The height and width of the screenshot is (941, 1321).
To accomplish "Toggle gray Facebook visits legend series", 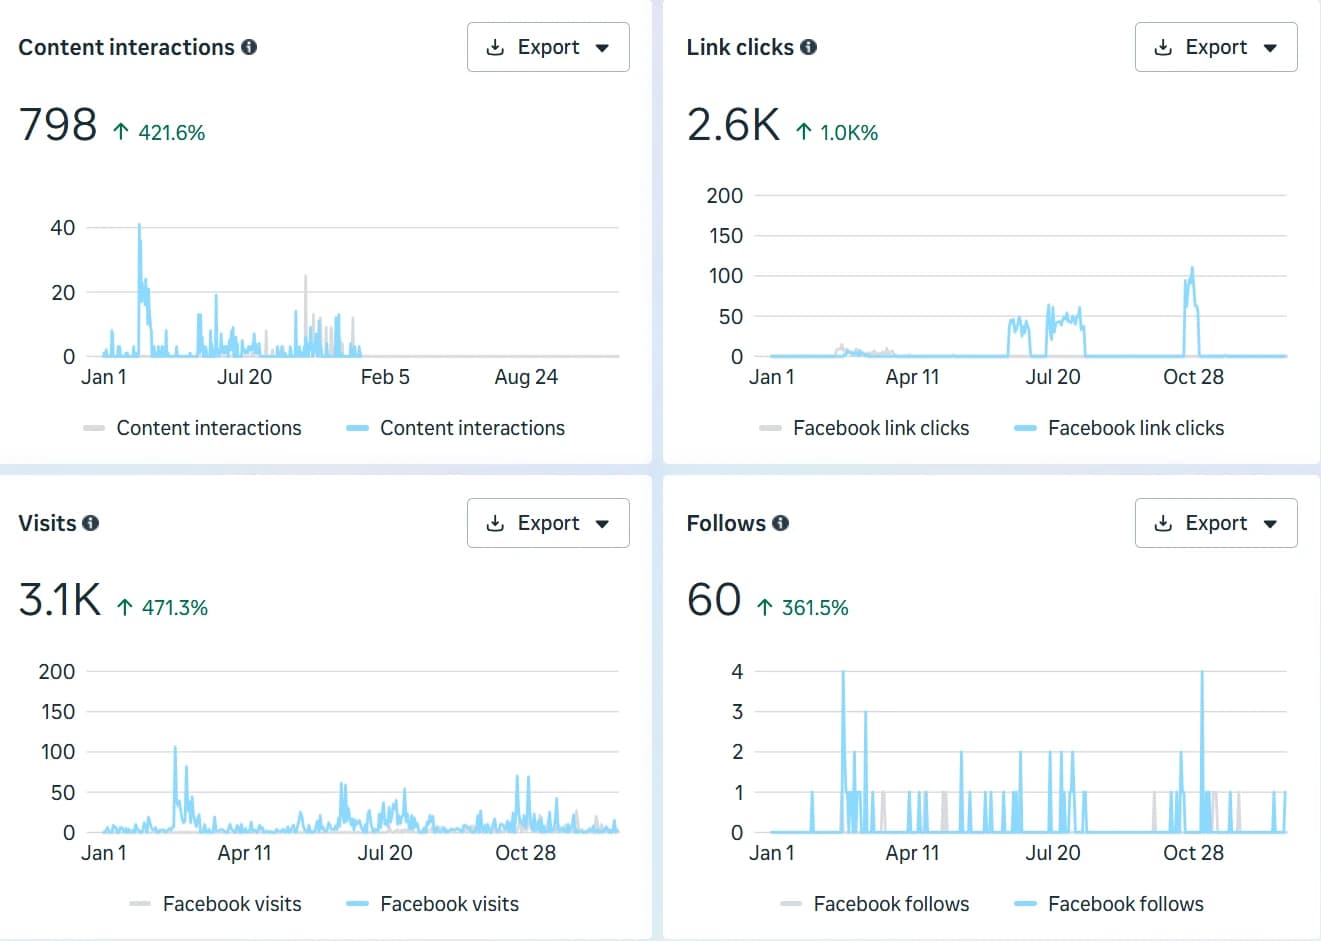I will click(x=215, y=904).
